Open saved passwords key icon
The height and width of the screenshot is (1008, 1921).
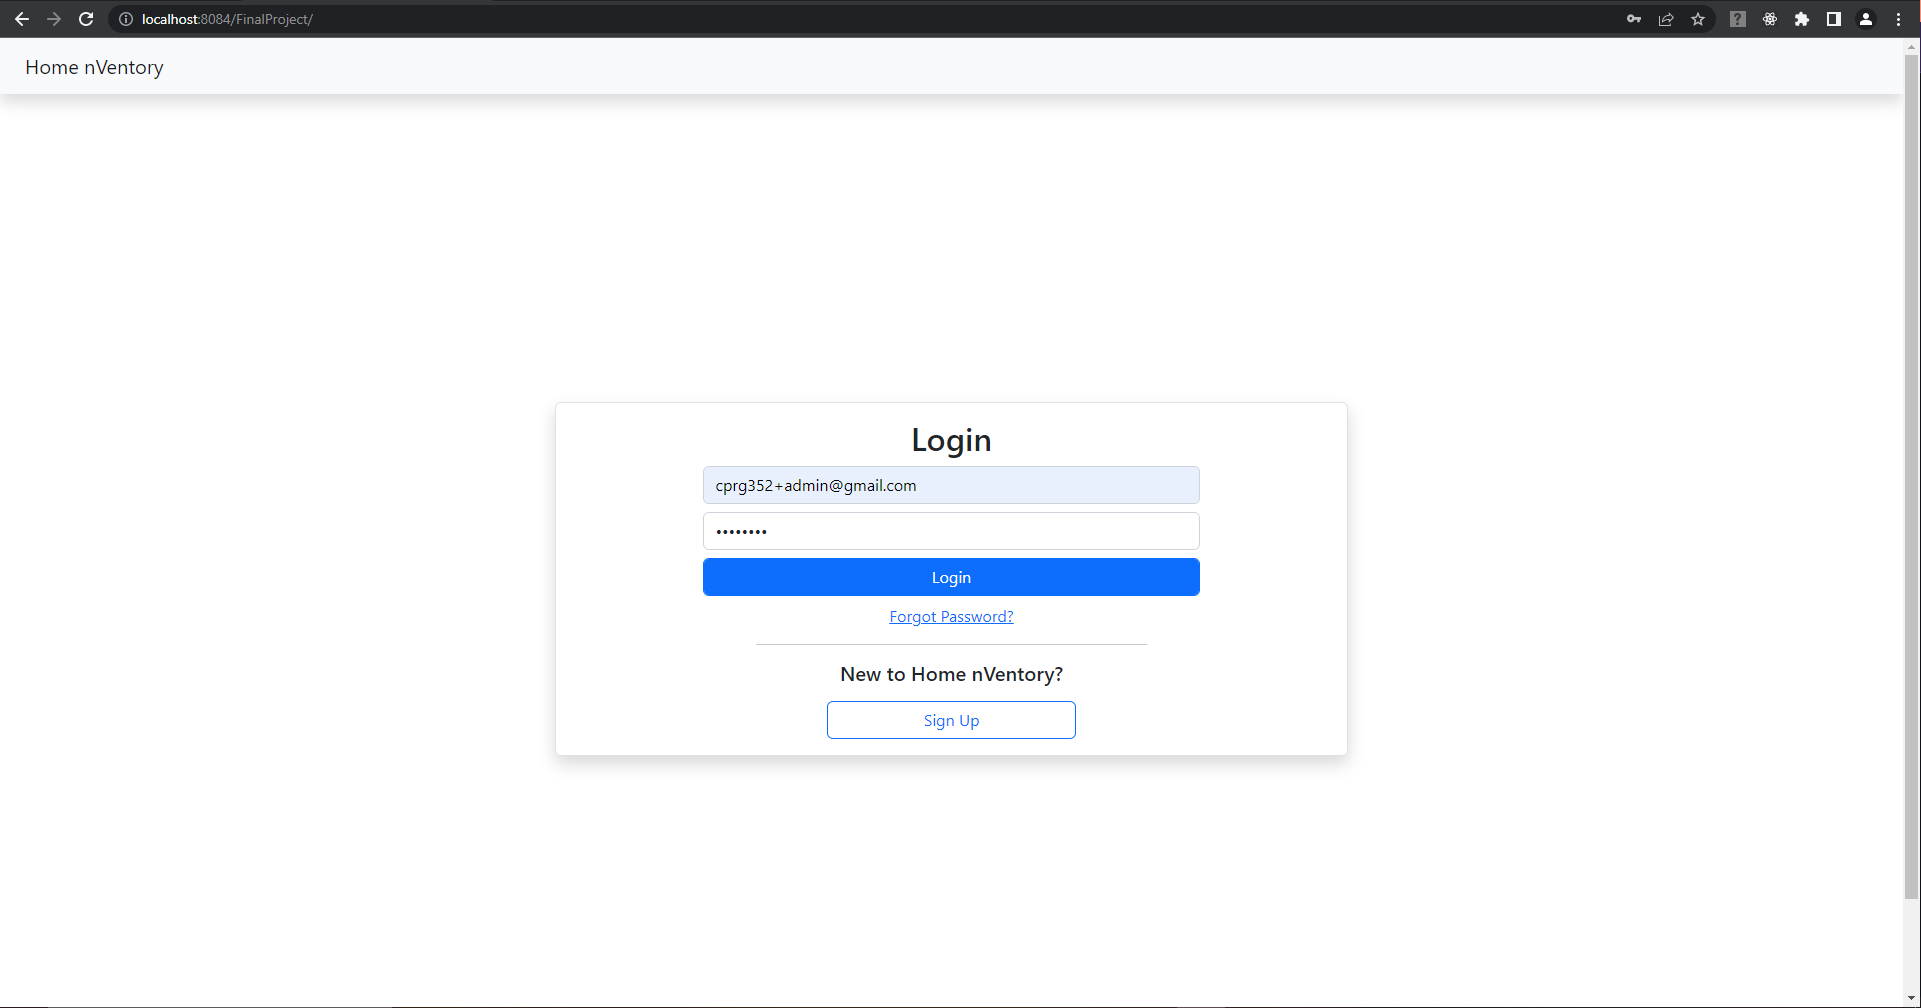tap(1634, 19)
